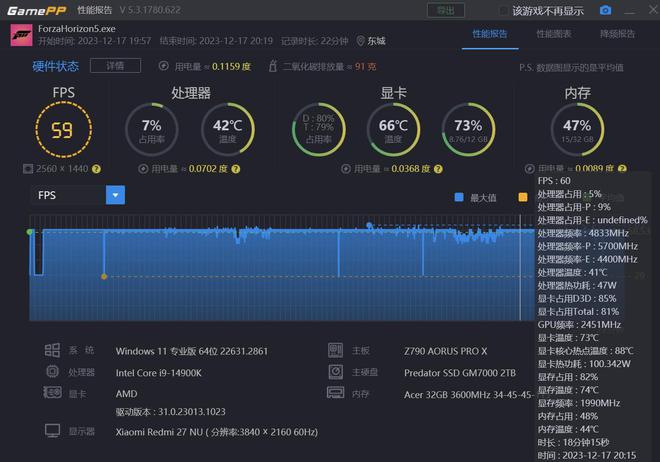Click the VRAM 73% gauge
The height and width of the screenshot is (462, 660).
(x=468, y=130)
